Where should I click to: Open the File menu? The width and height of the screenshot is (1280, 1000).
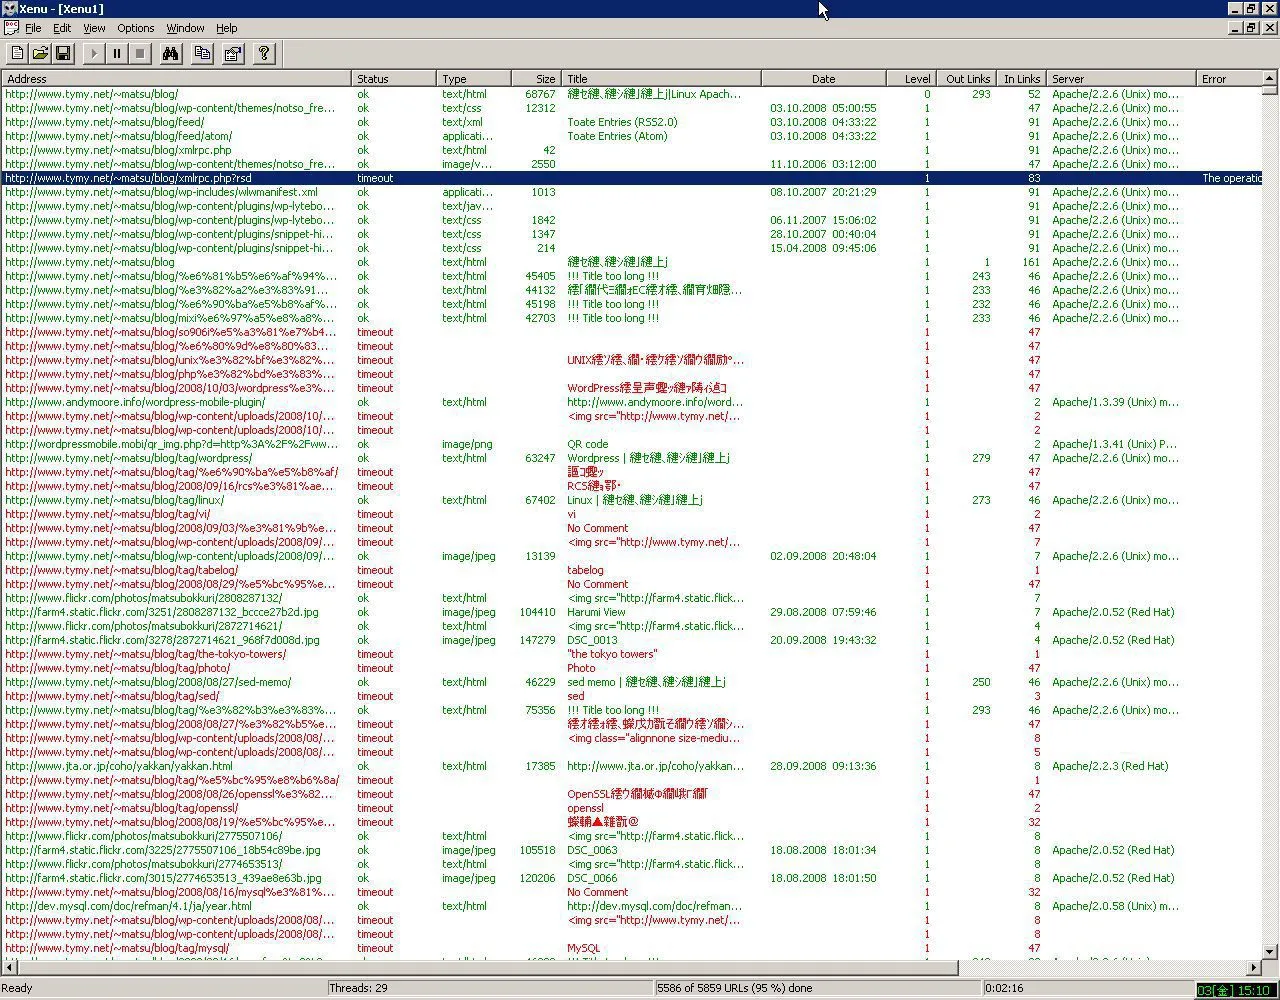(x=33, y=28)
